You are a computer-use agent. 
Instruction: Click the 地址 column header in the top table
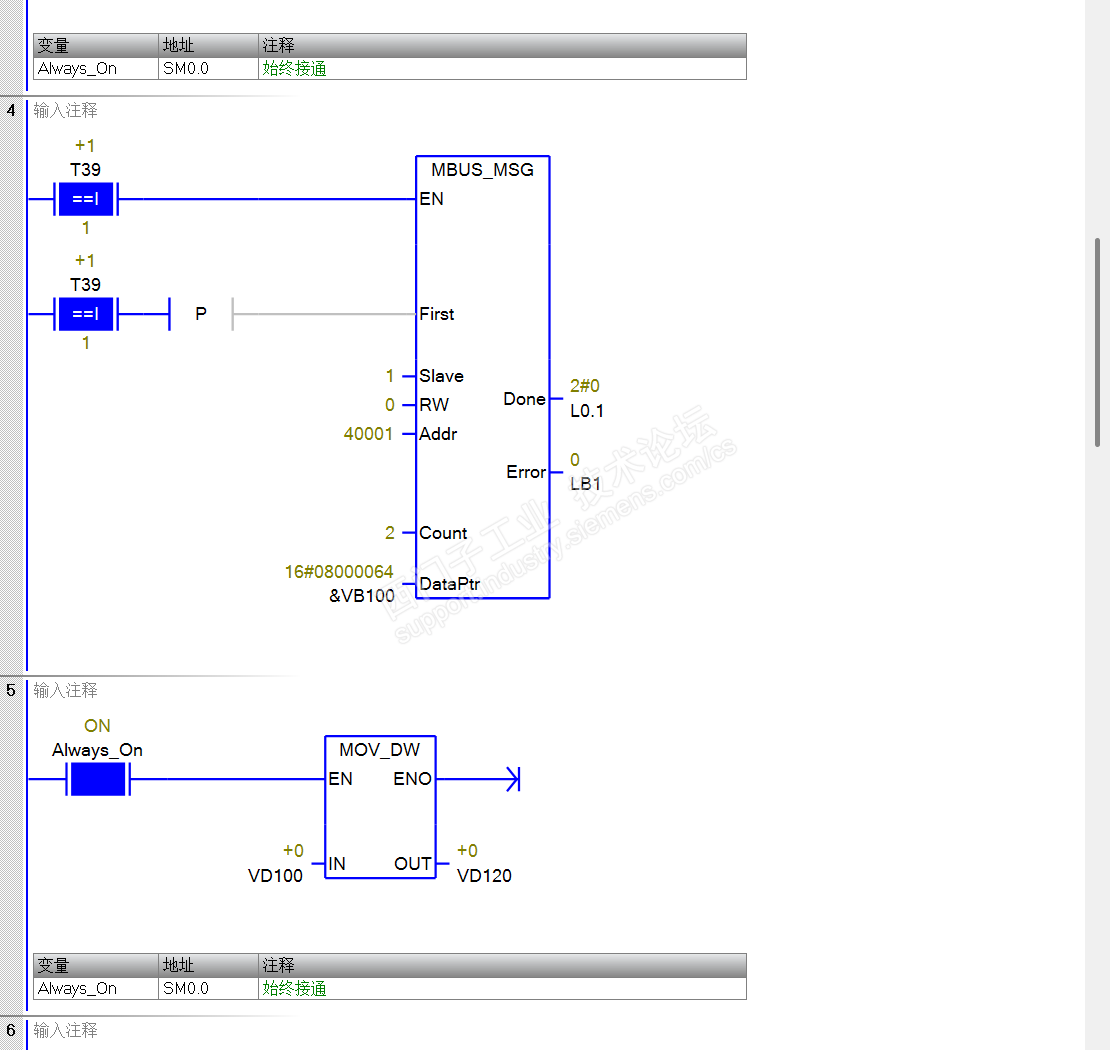[208, 45]
